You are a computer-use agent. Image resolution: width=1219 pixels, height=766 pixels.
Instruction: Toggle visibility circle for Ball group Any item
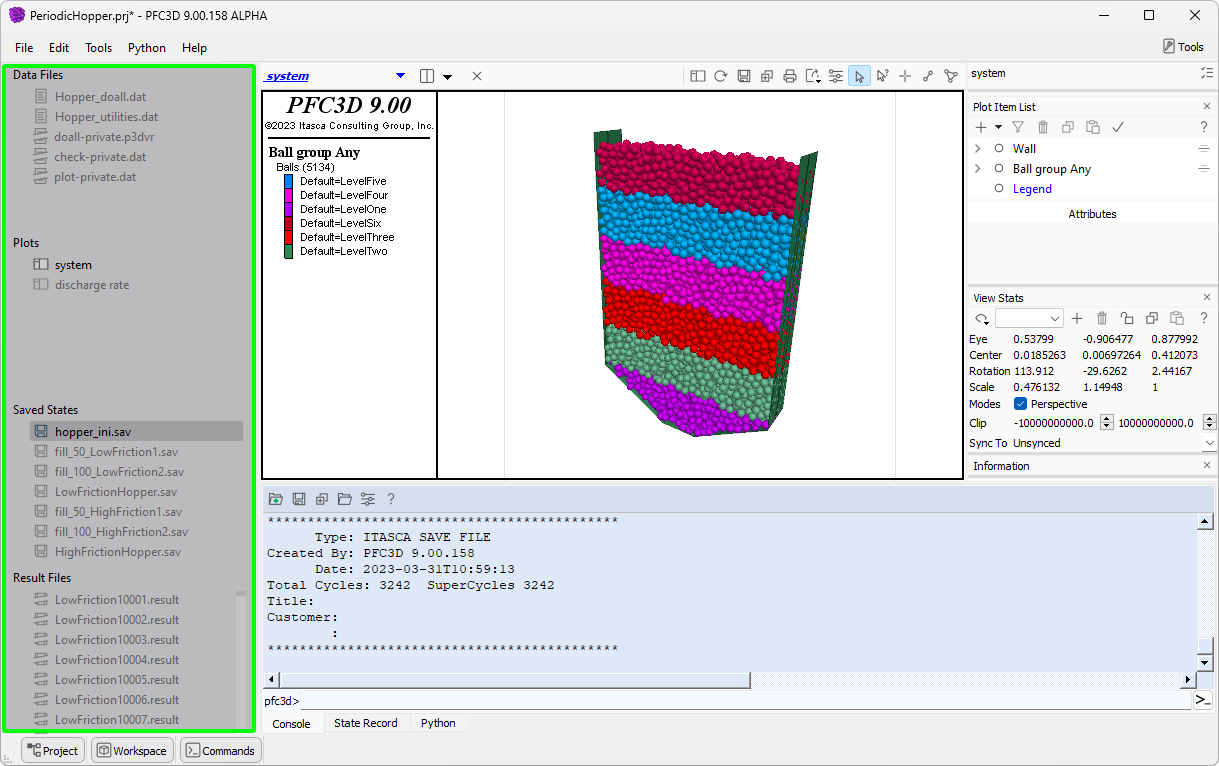(998, 168)
